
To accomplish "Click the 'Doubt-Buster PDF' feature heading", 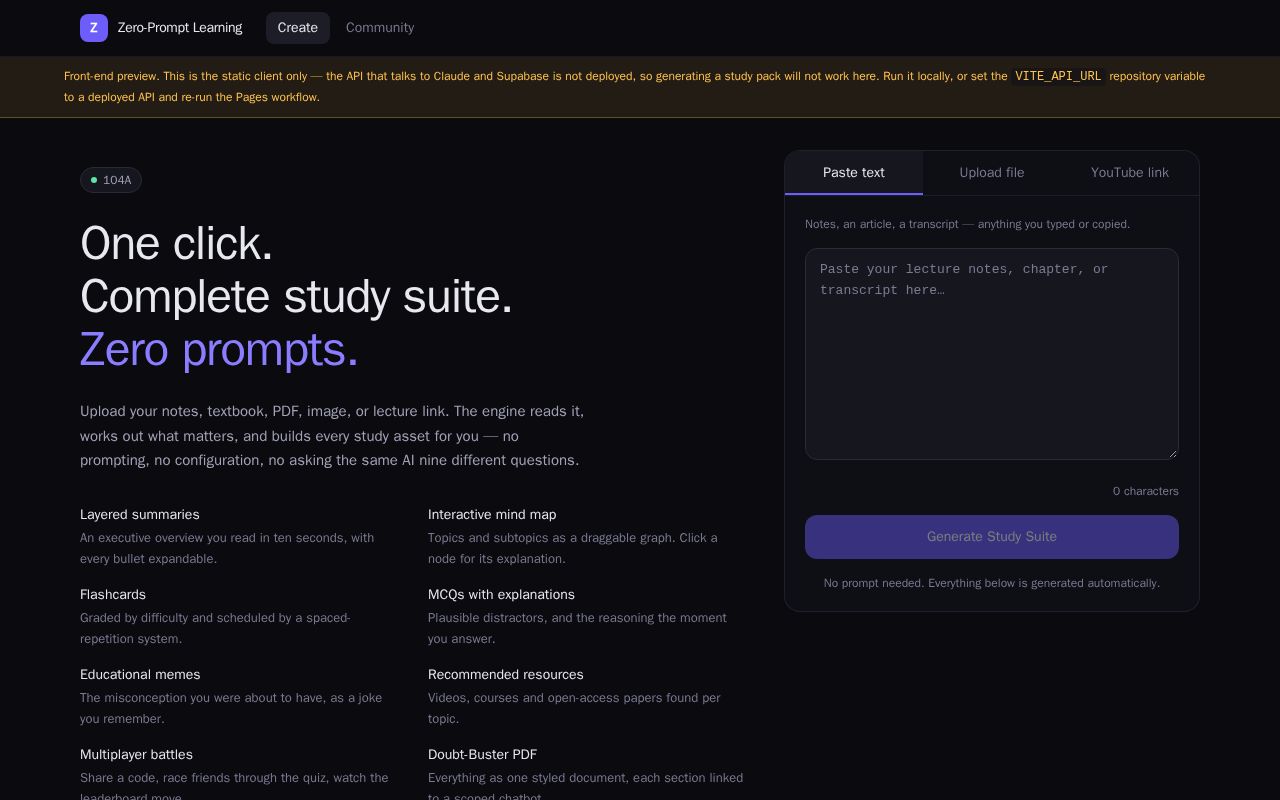I will point(482,755).
